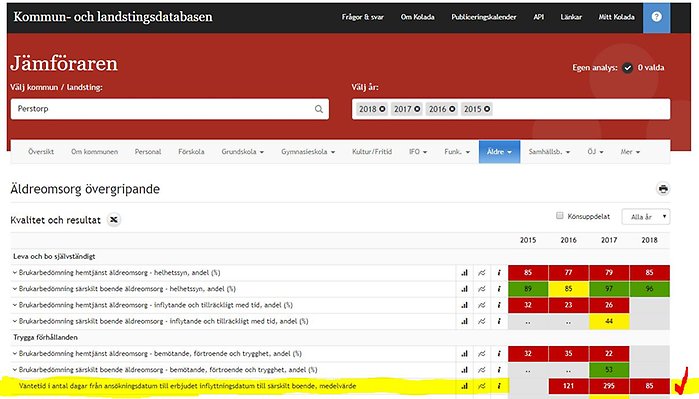Show info for hemtjänst inflytande row
This screenshot has width=699, height=399.
[499, 305]
